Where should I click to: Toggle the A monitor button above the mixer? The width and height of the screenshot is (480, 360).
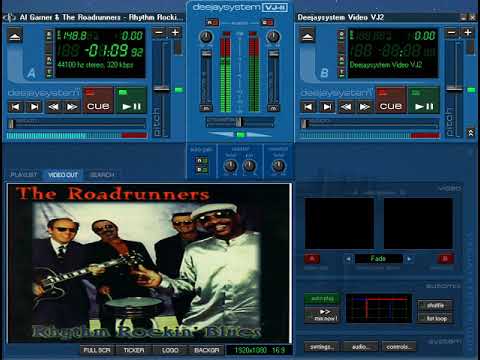point(212,22)
